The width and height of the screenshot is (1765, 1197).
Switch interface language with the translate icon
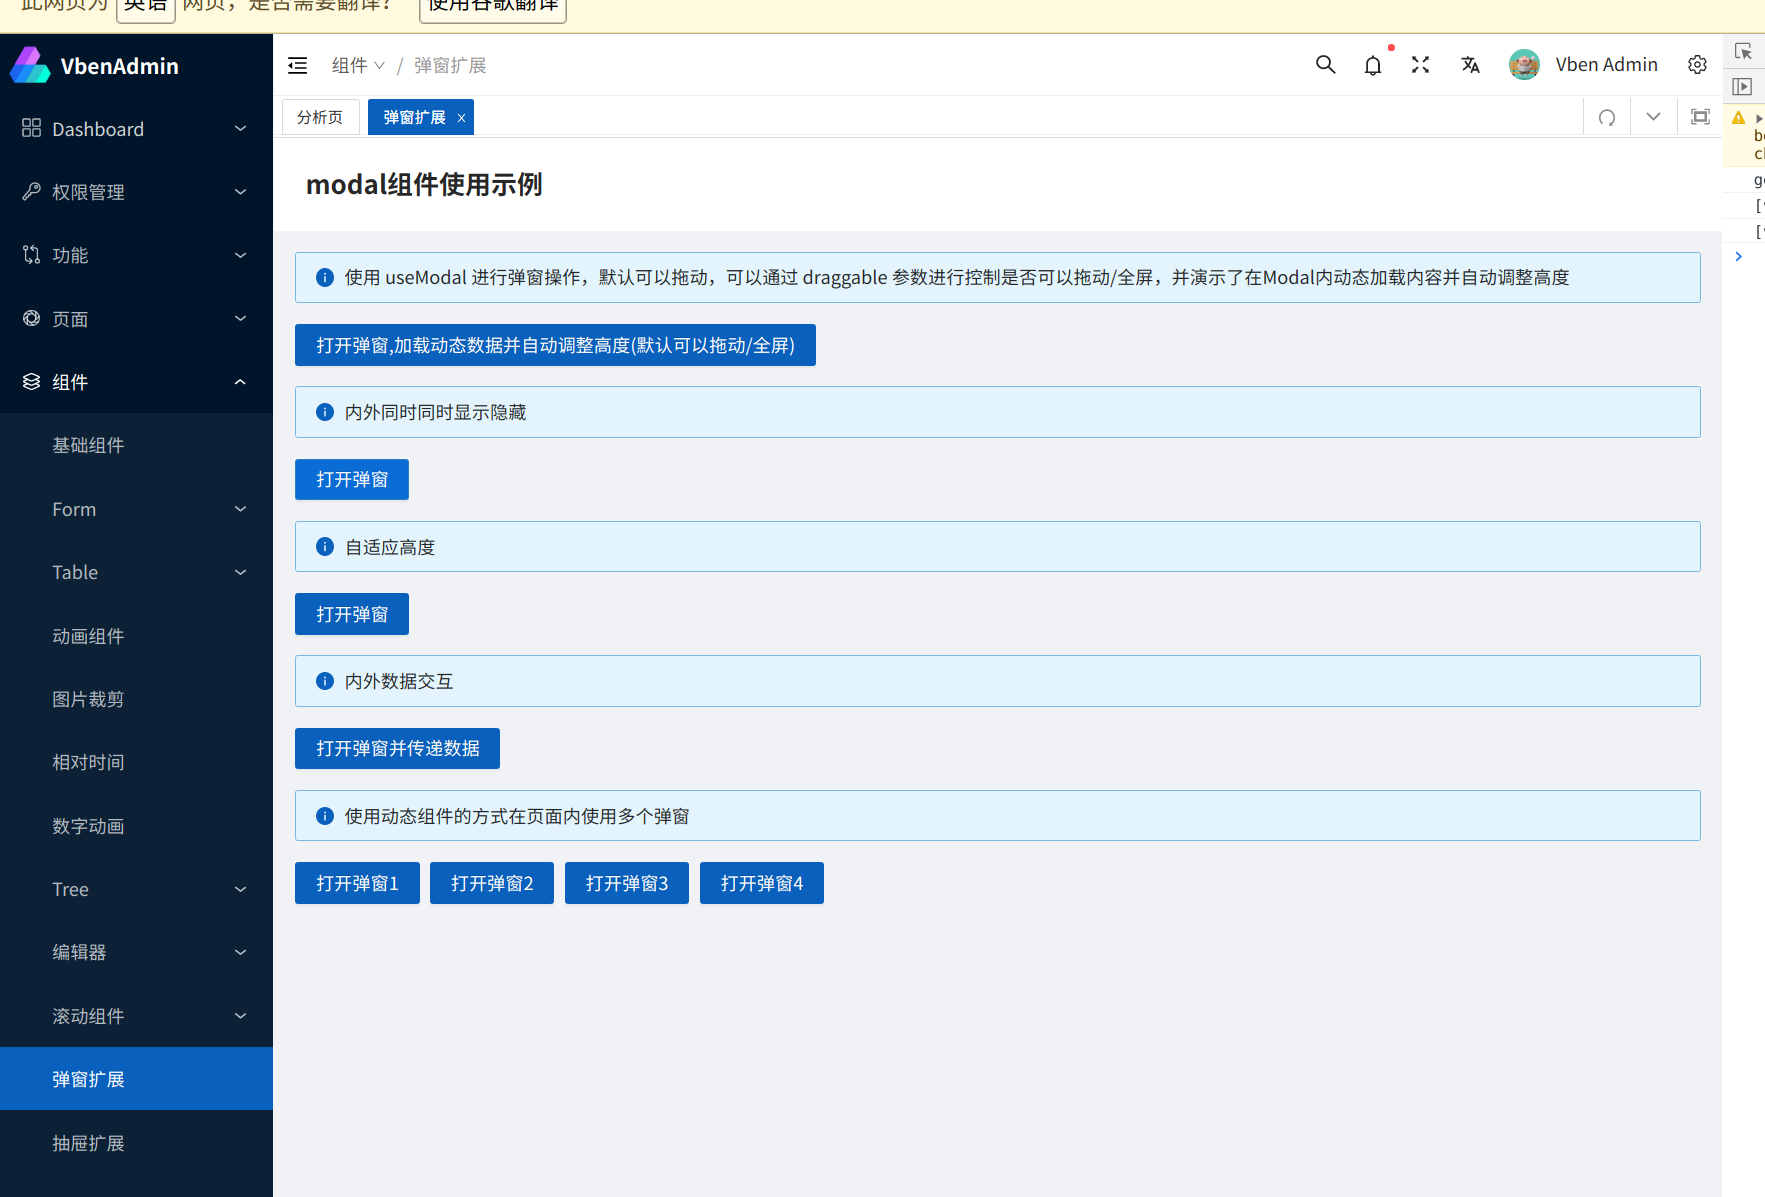tap(1470, 64)
